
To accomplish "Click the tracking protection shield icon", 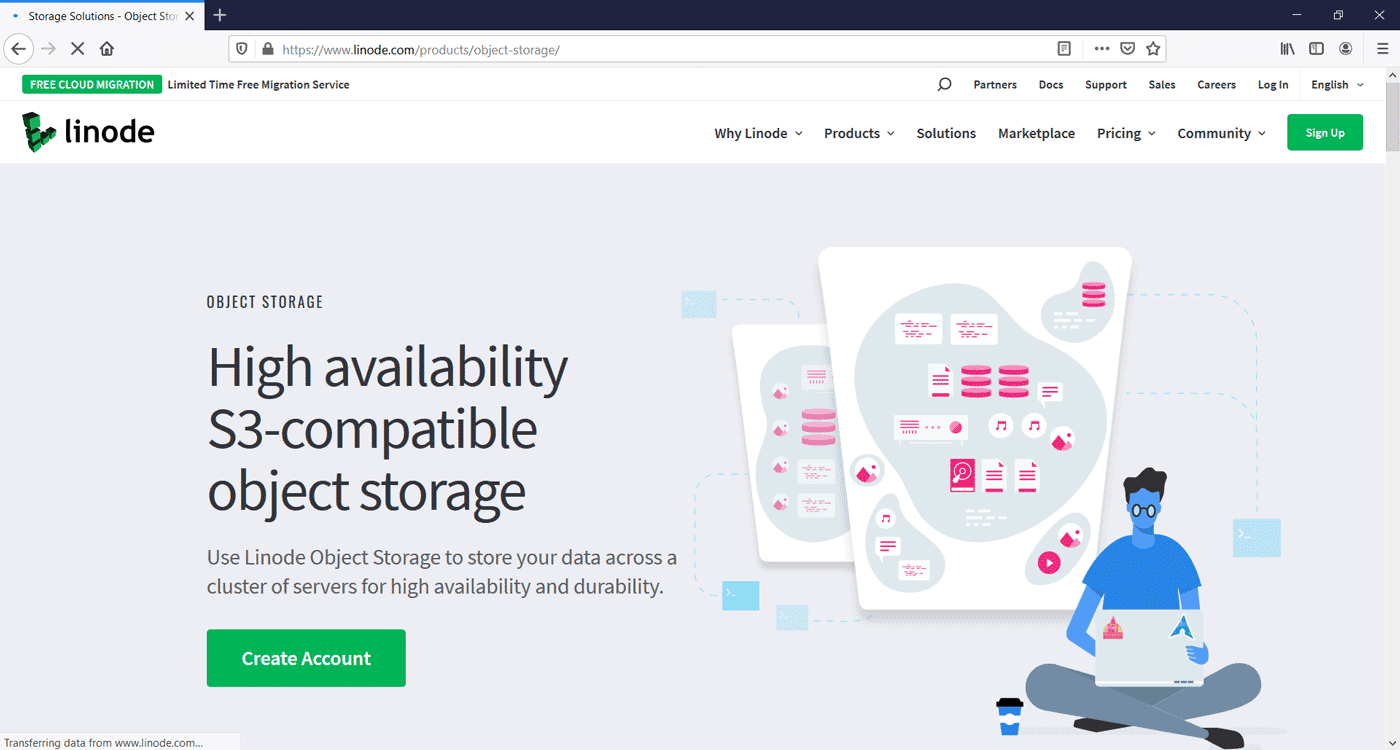I will point(241,49).
